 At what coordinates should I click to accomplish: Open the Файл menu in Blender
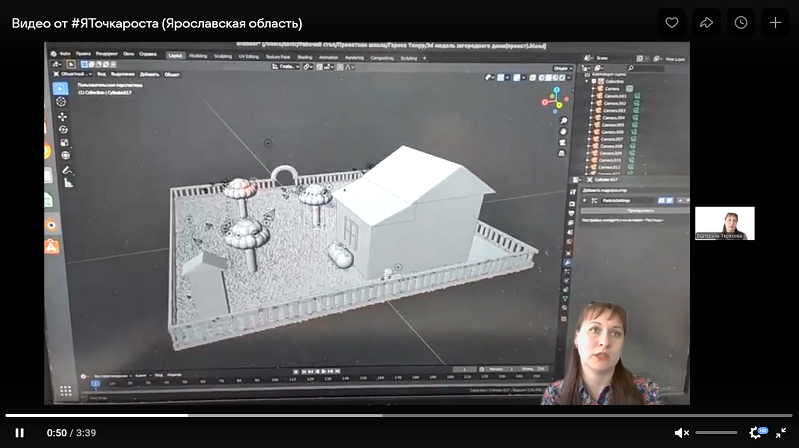click(65, 54)
